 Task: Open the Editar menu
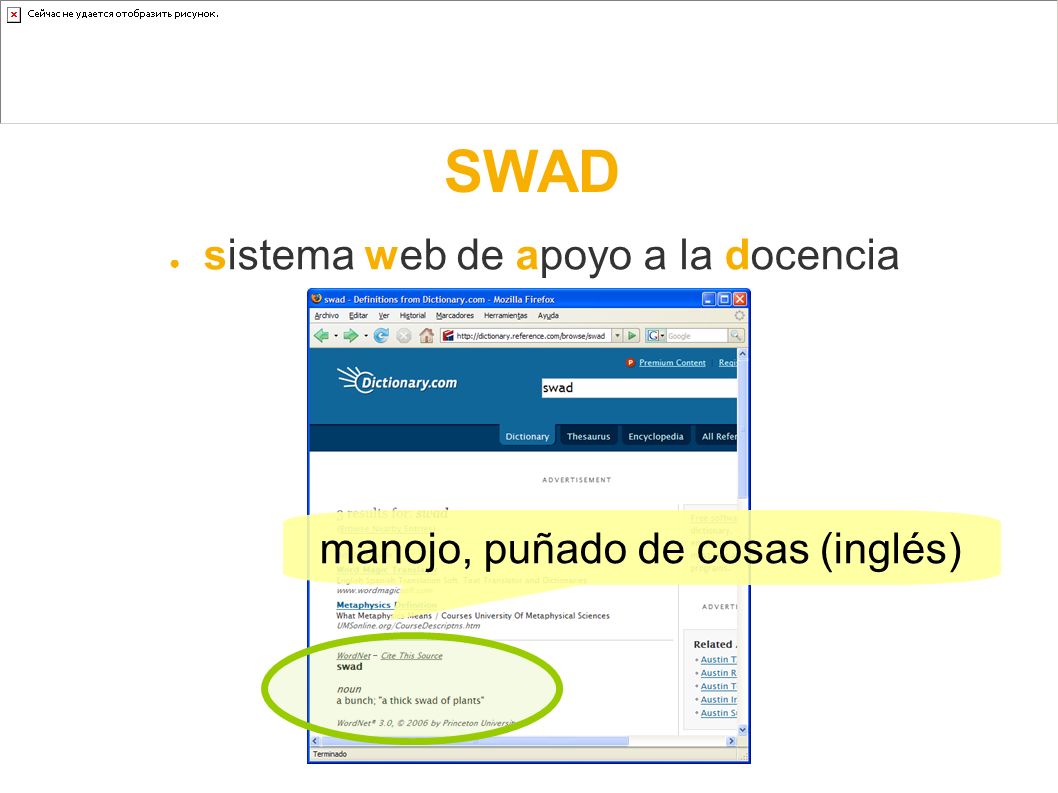(x=358, y=315)
